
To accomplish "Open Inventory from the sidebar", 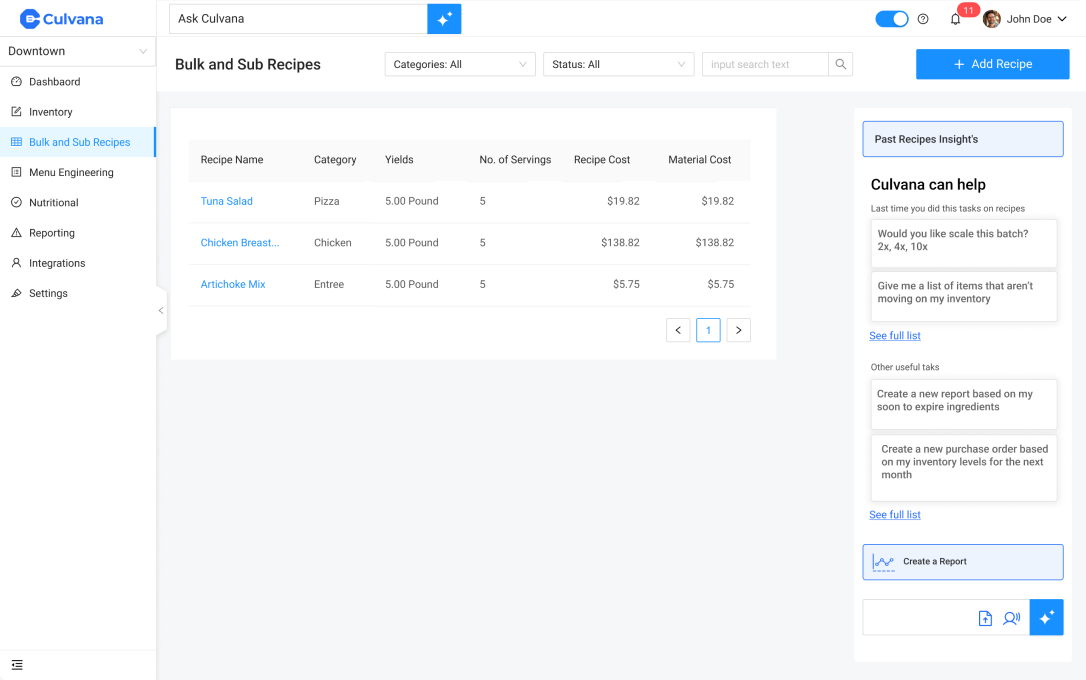I will coord(50,112).
